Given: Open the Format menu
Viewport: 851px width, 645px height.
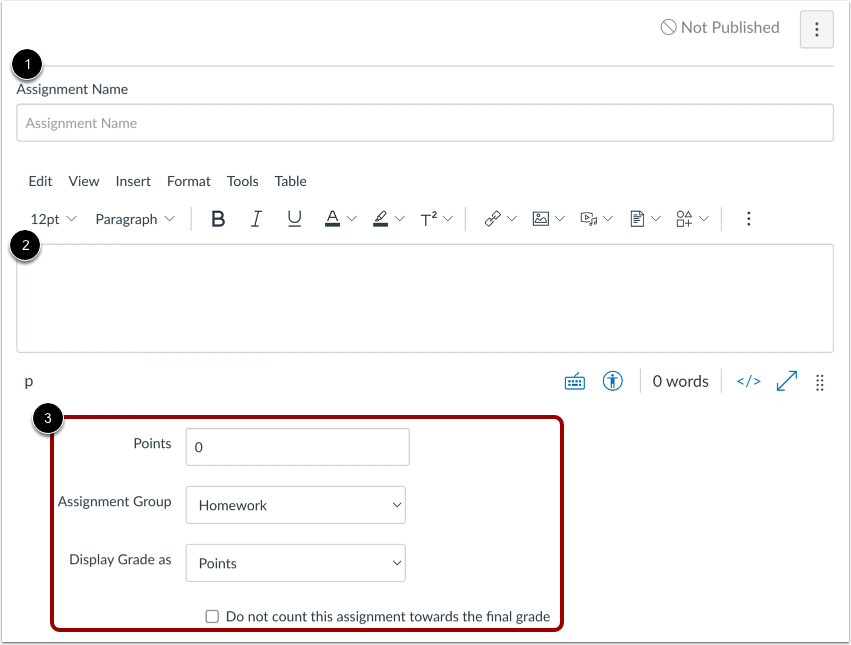Looking at the screenshot, I should [x=188, y=181].
